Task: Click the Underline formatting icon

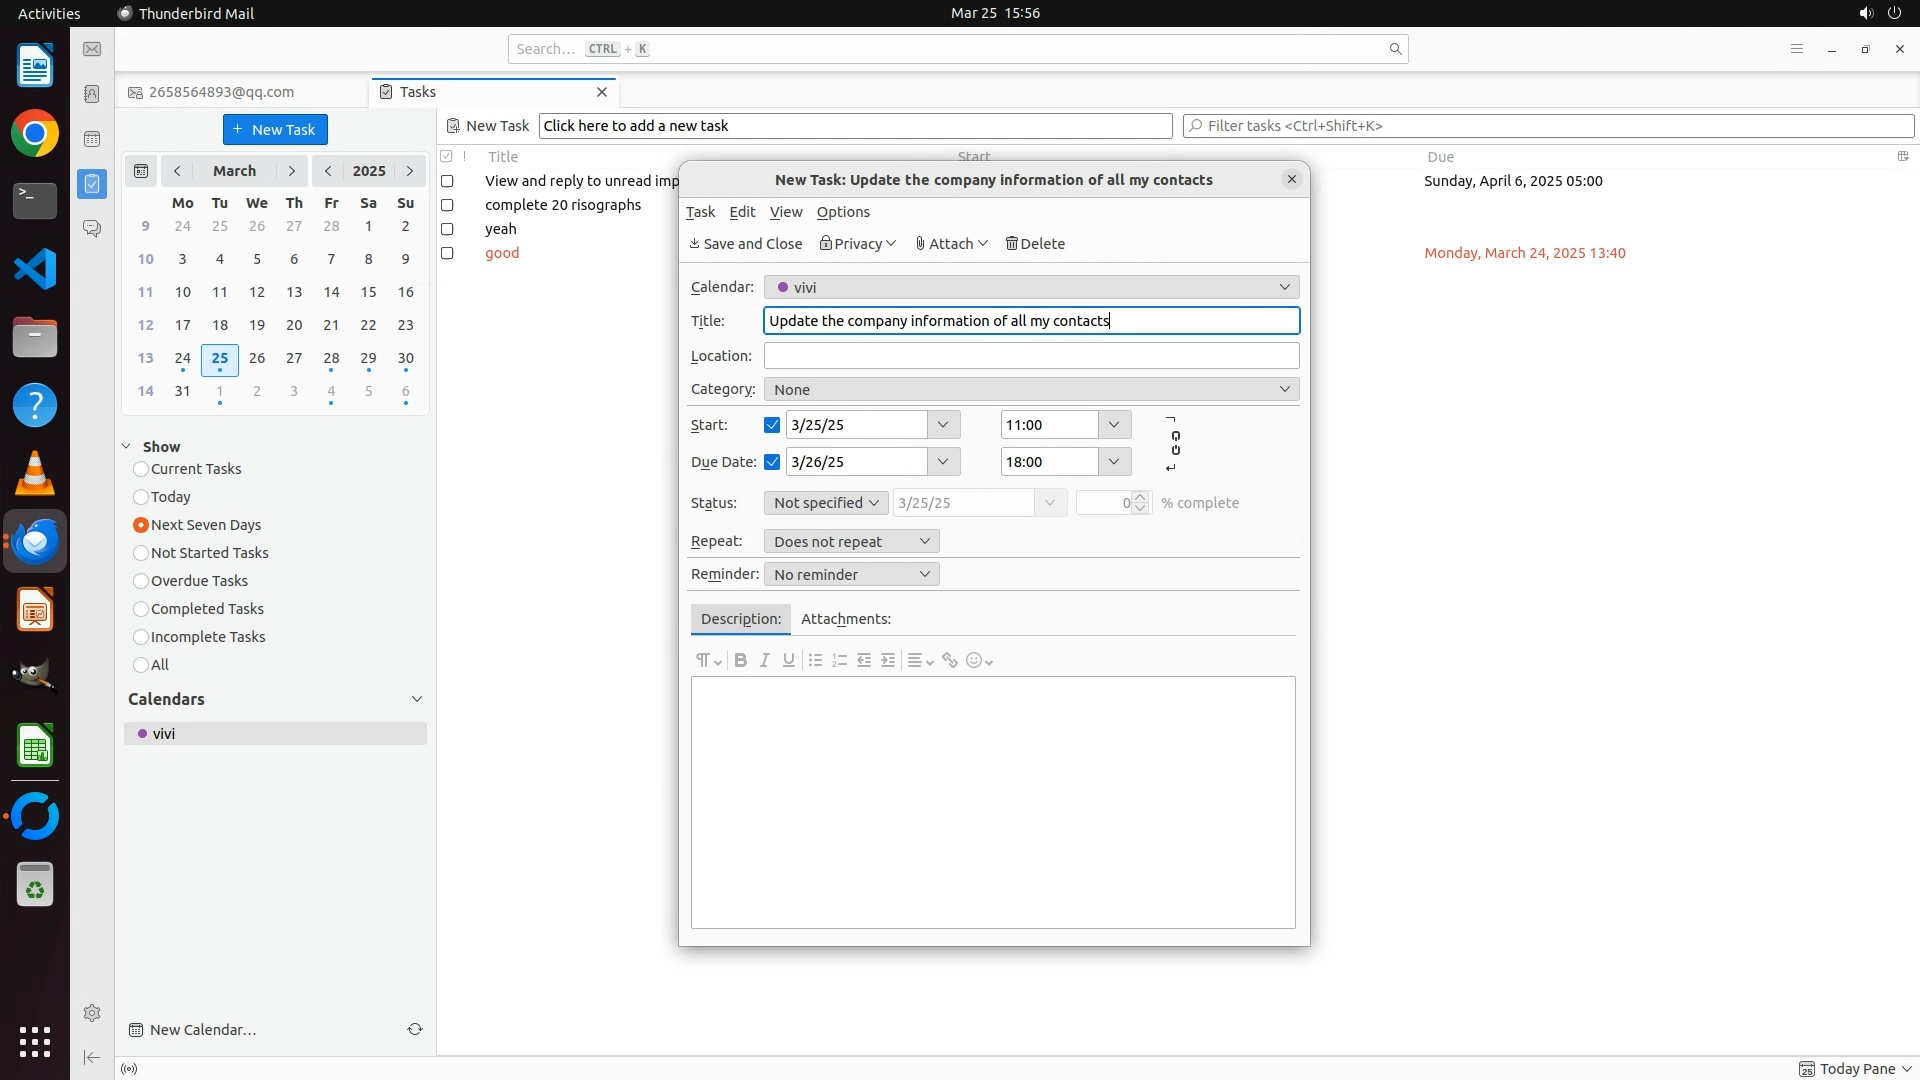Action: click(789, 660)
